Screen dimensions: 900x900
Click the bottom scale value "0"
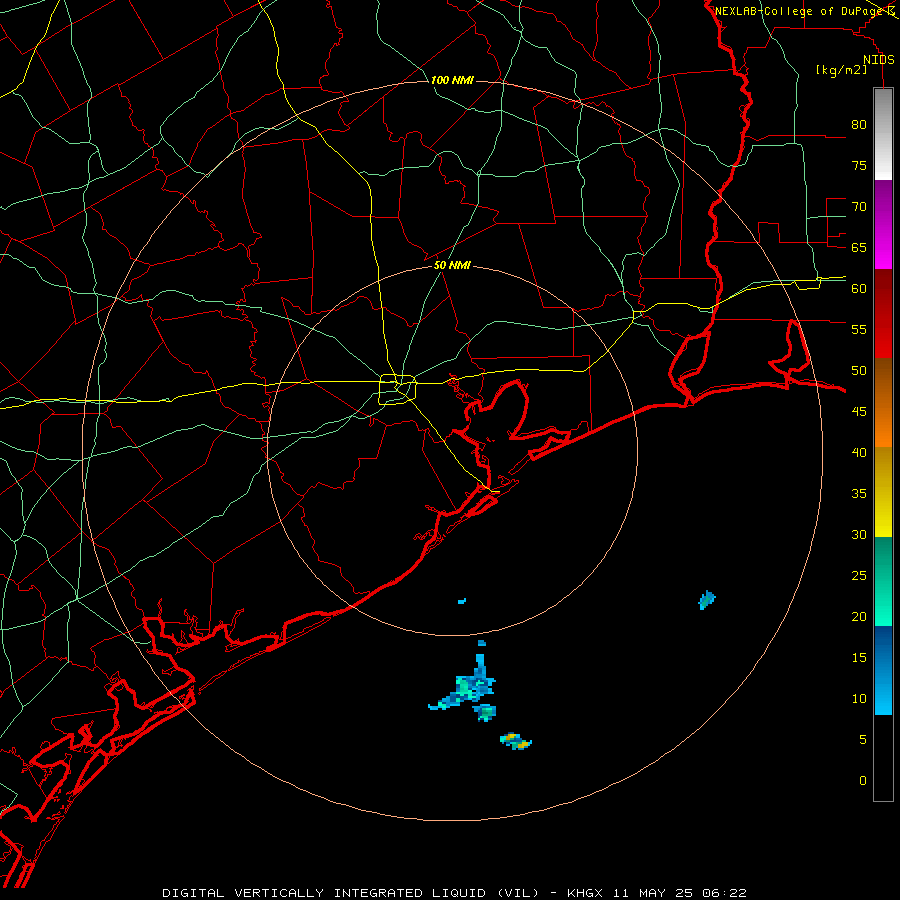(x=863, y=781)
